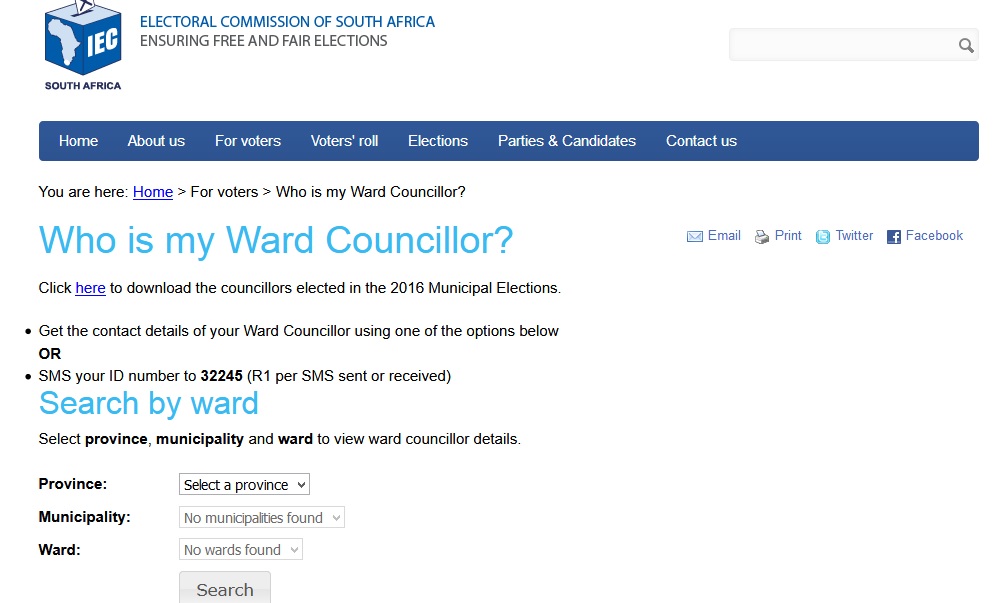
Task: Open the Municipality dropdown
Action: [x=262, y=518]
